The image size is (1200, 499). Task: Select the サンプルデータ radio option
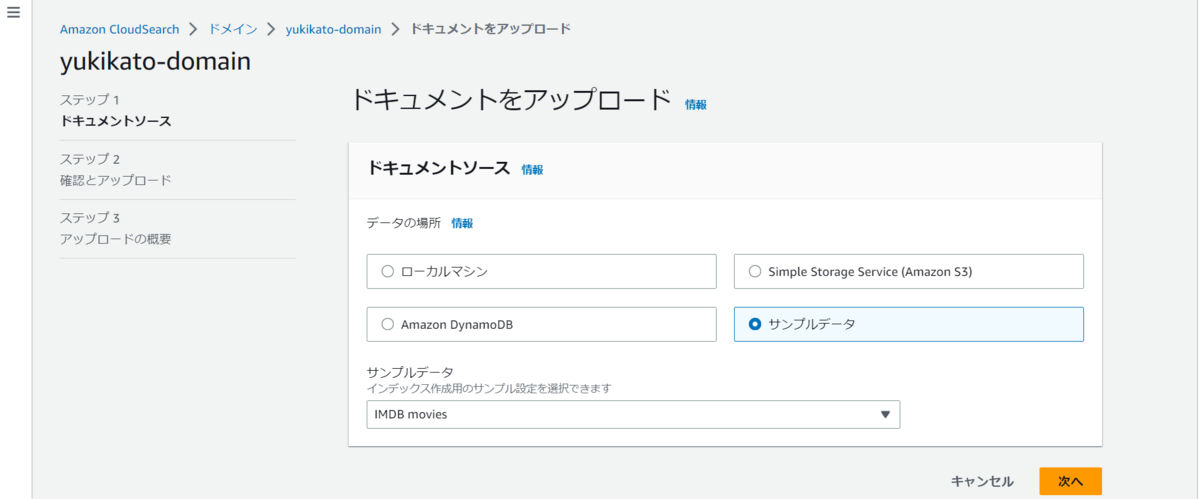[909, 324]
